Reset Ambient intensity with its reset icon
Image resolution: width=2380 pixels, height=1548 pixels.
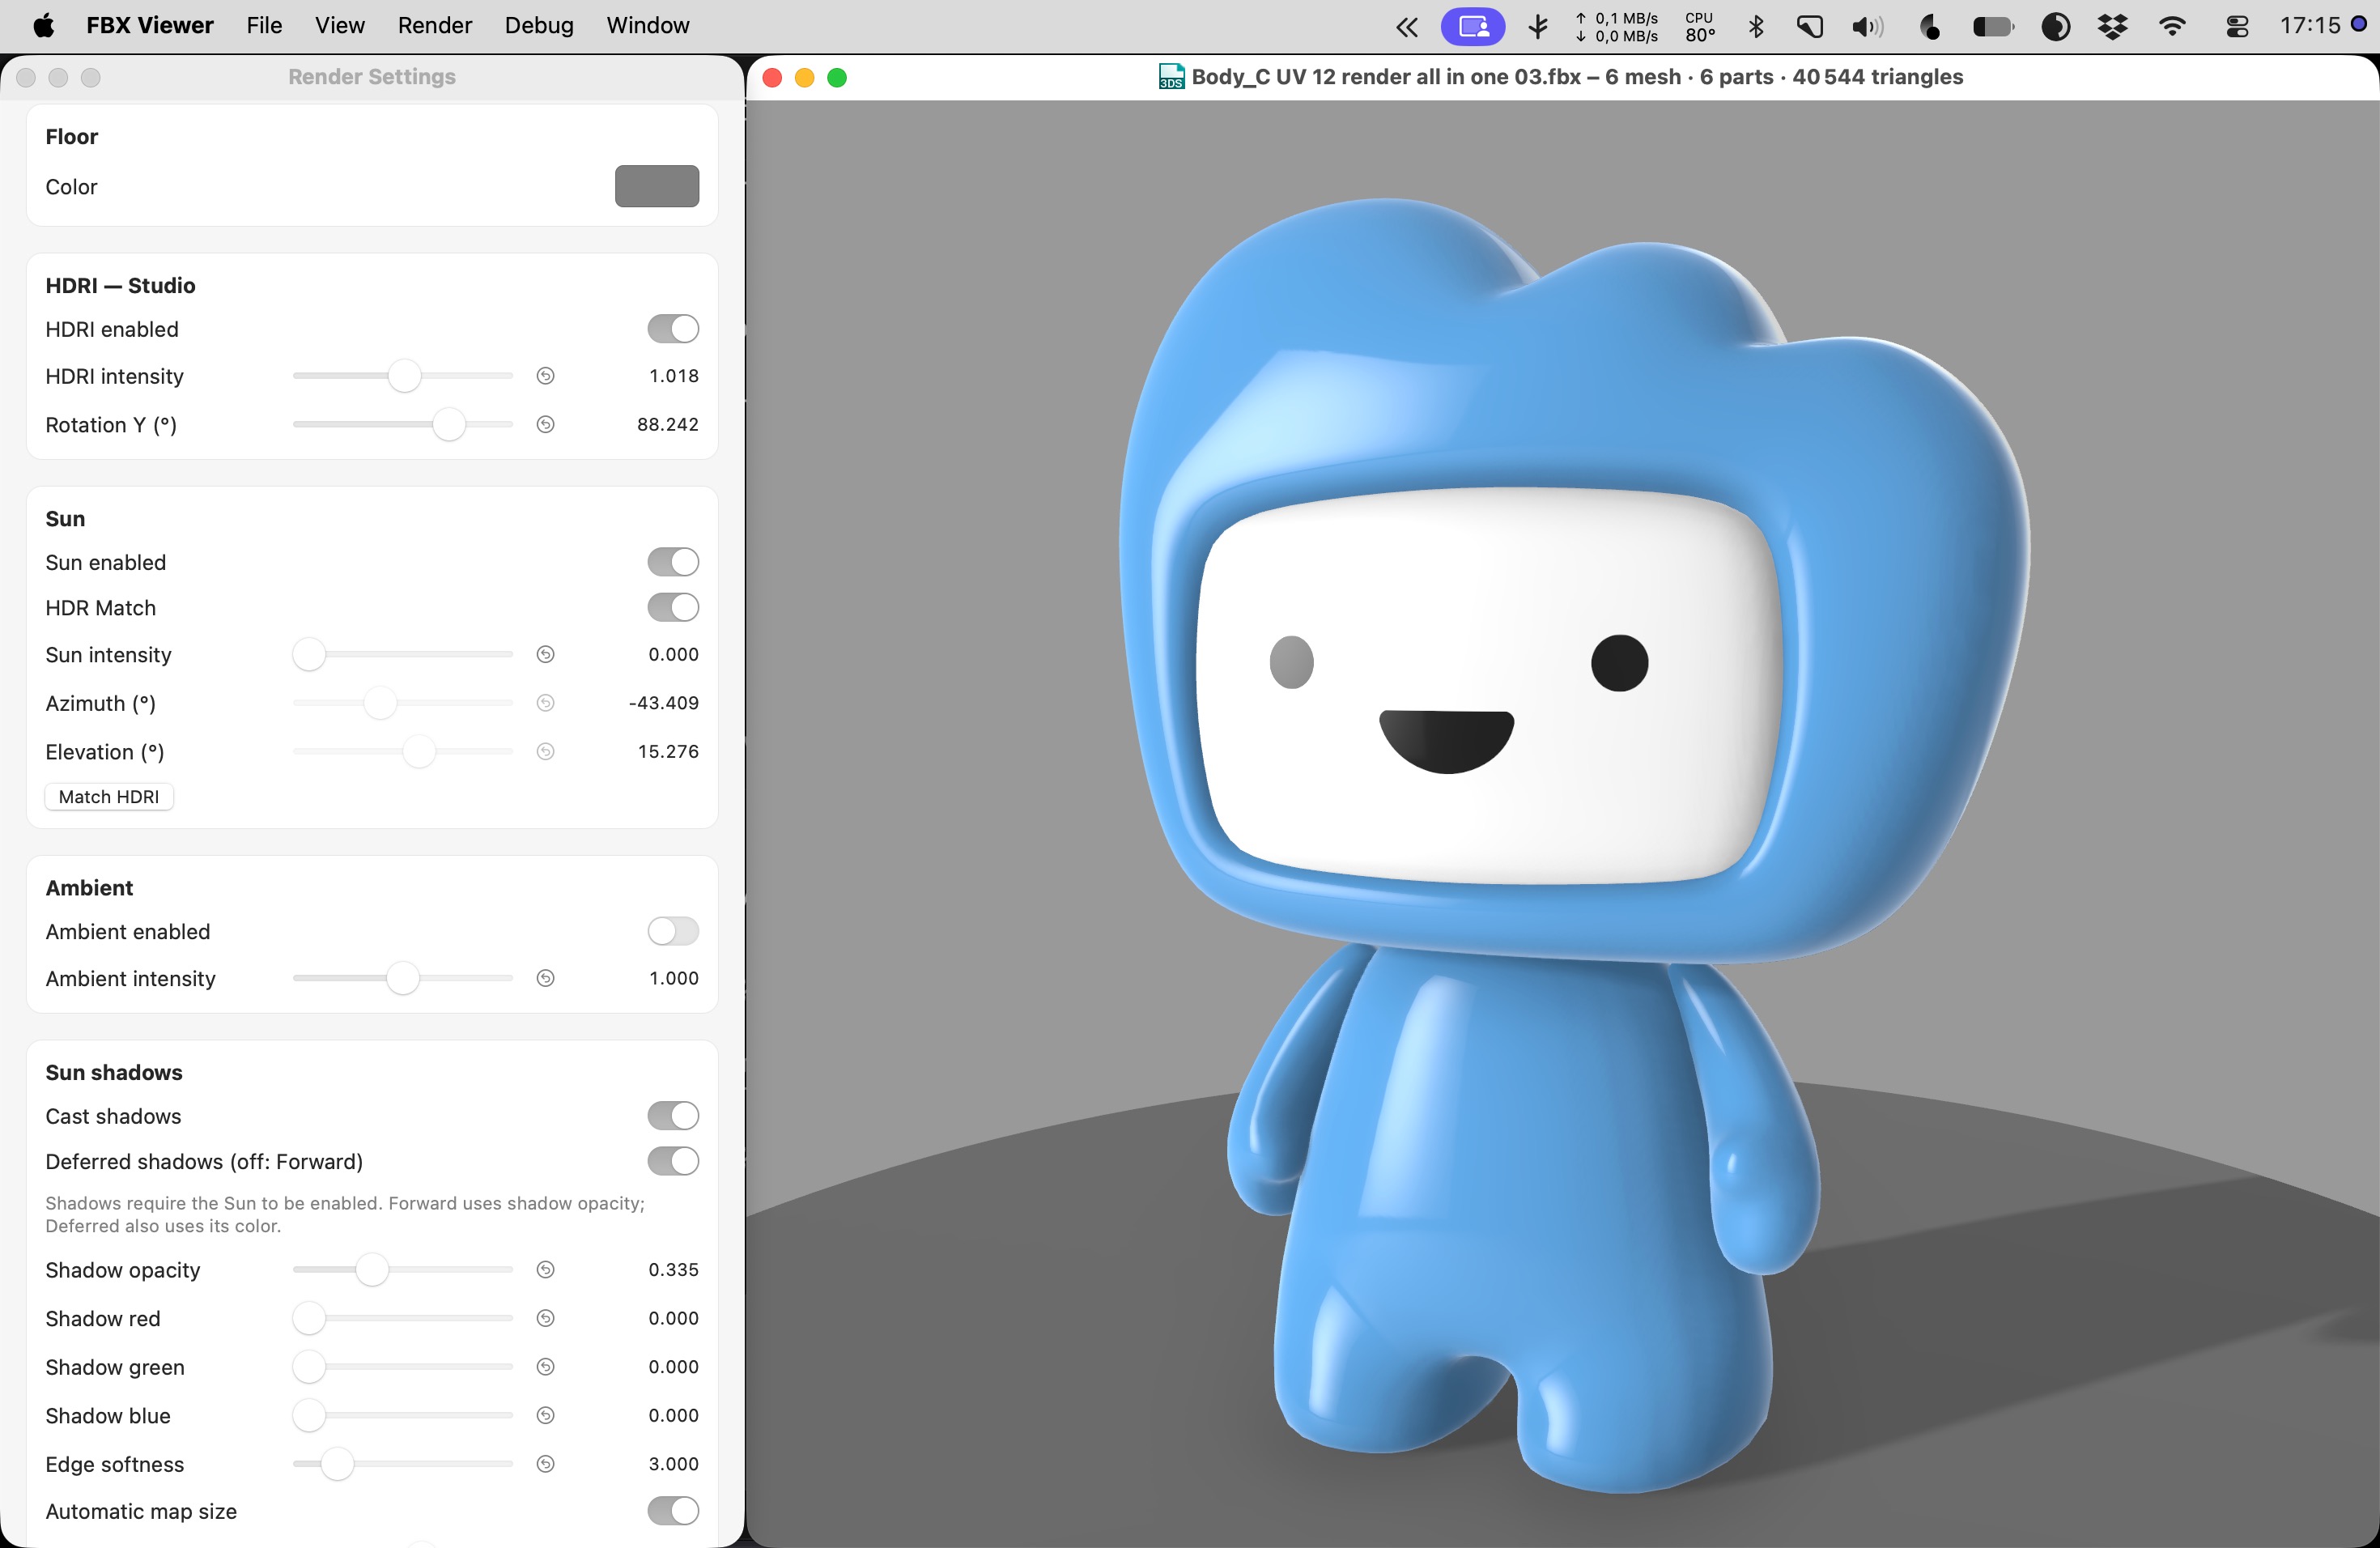coord(545,979)
